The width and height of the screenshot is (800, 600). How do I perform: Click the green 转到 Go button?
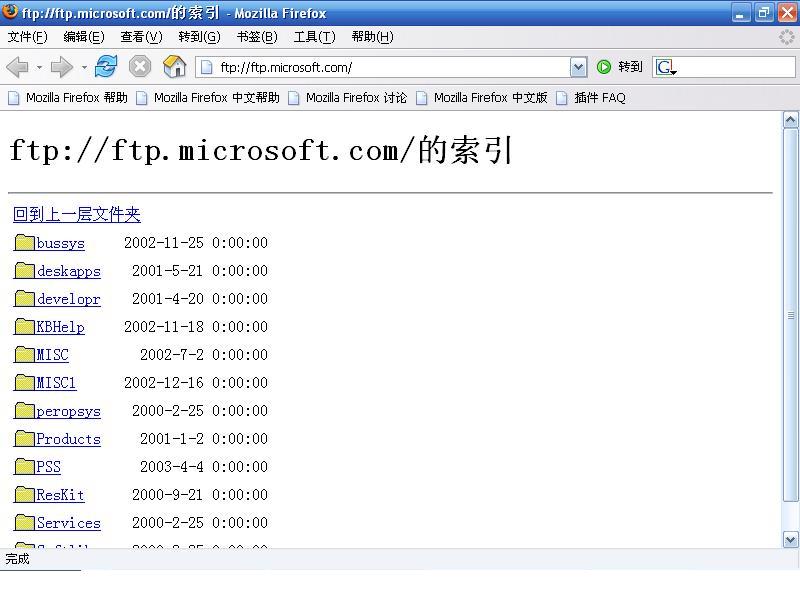[619, 67]
